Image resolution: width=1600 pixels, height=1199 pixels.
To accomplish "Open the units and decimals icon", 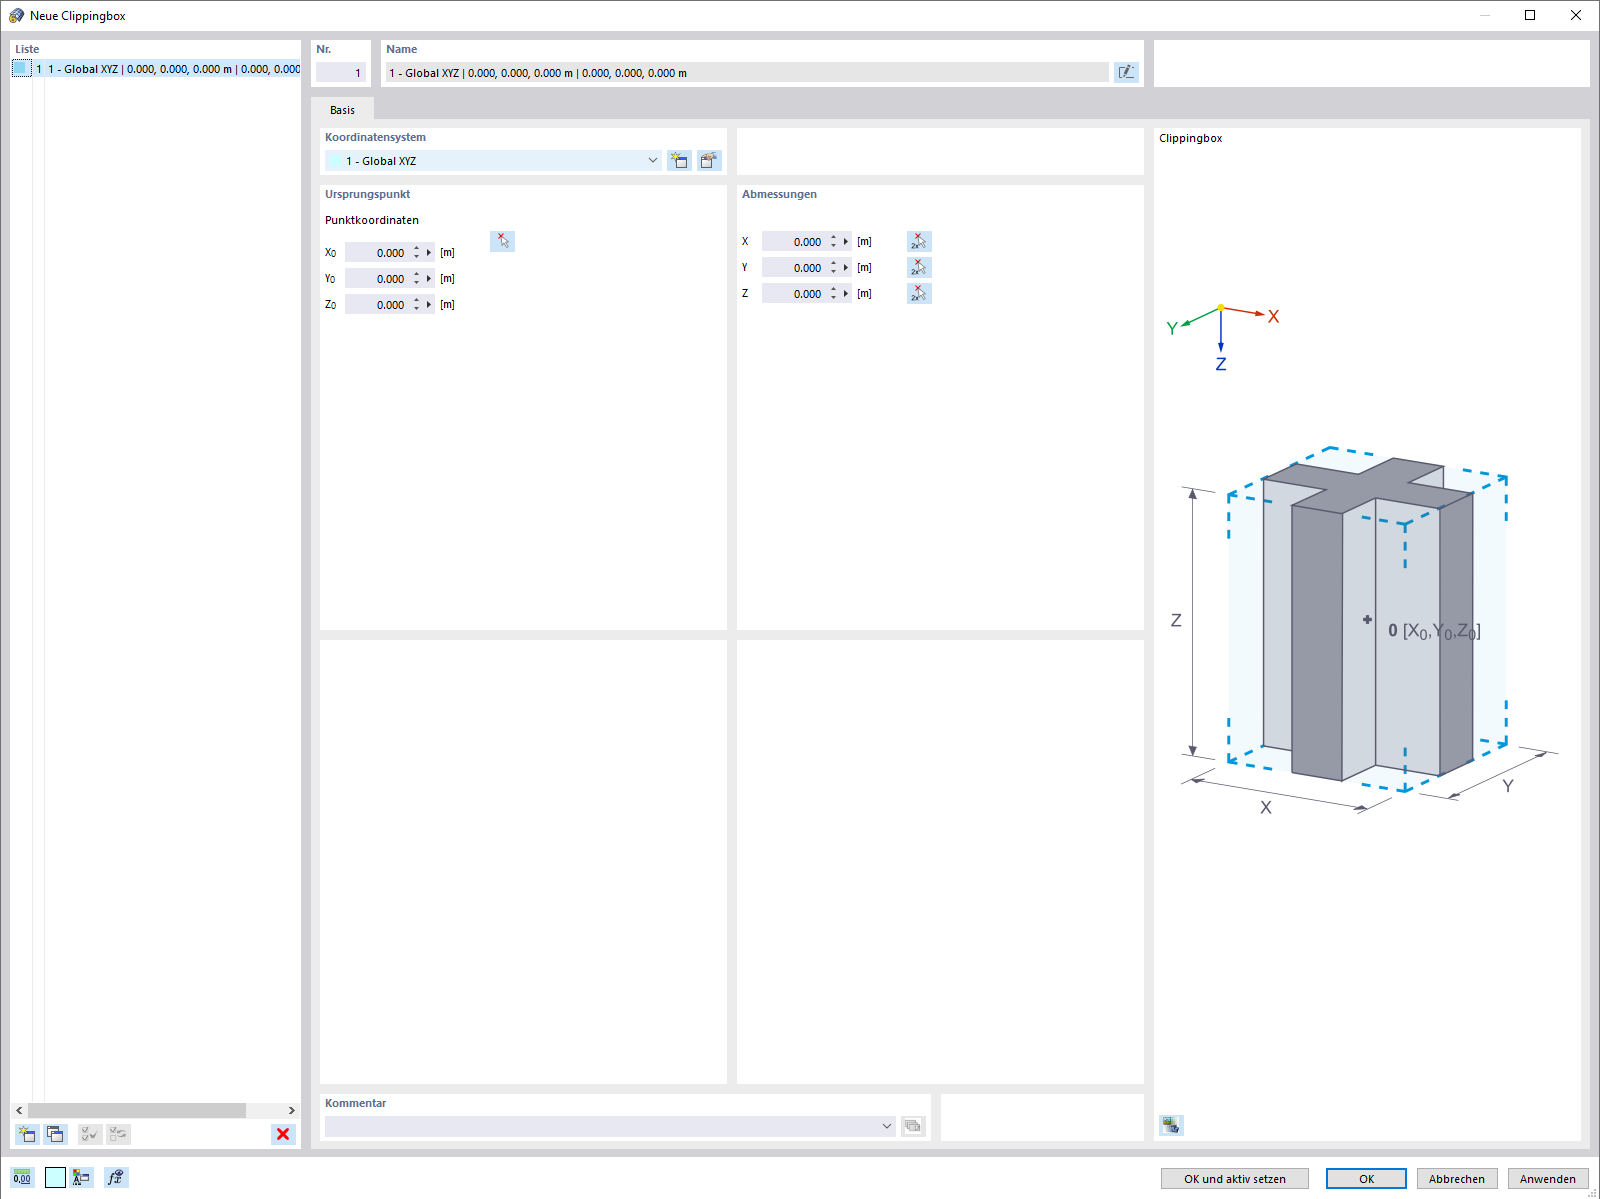I will pyautogui.click(x=22, y=1178).
